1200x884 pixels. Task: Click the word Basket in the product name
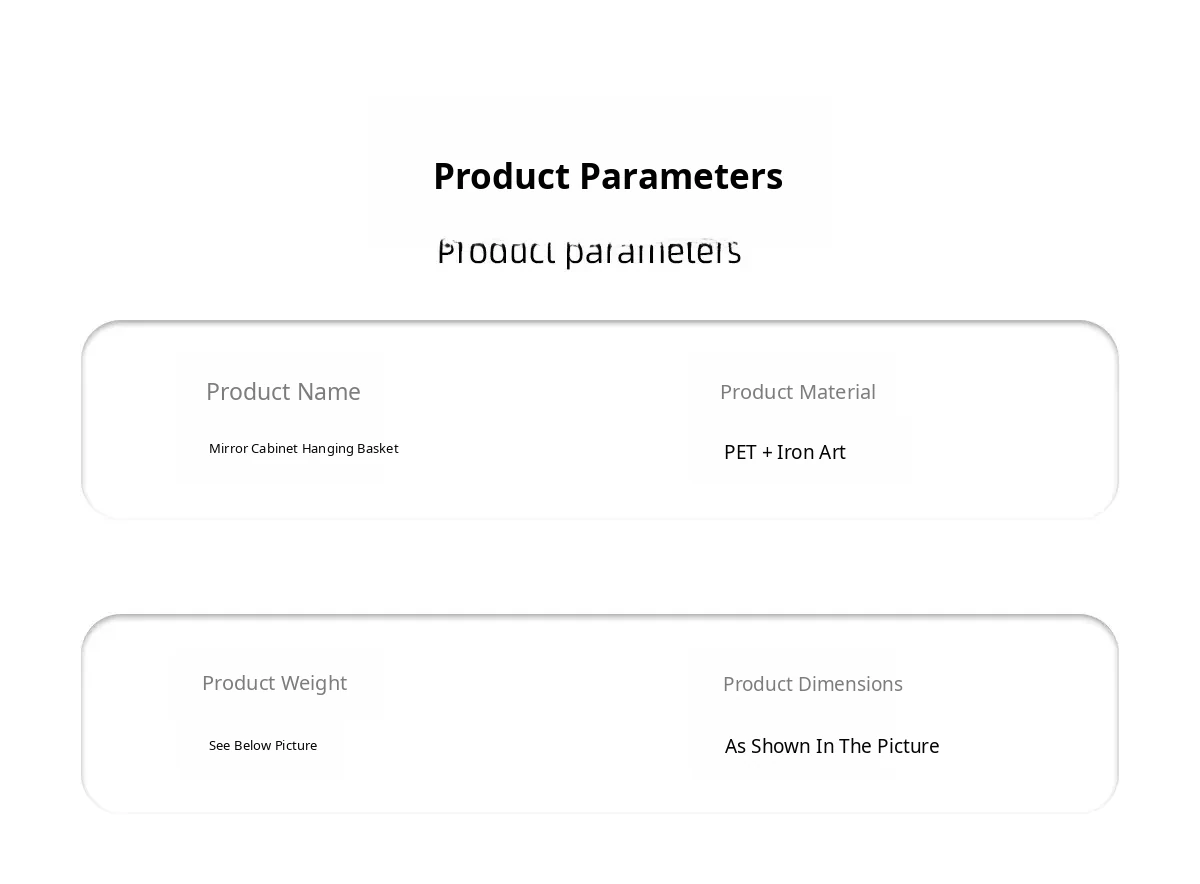click(x=376, y=449)
